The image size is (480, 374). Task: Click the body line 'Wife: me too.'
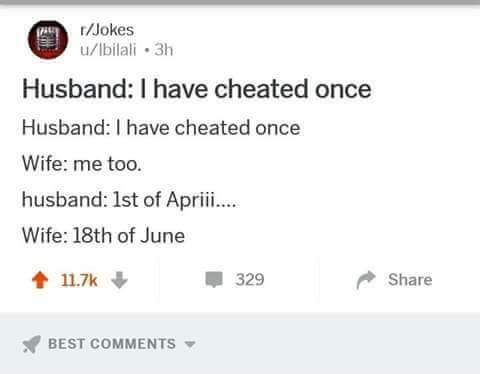(x=82, y=164)
